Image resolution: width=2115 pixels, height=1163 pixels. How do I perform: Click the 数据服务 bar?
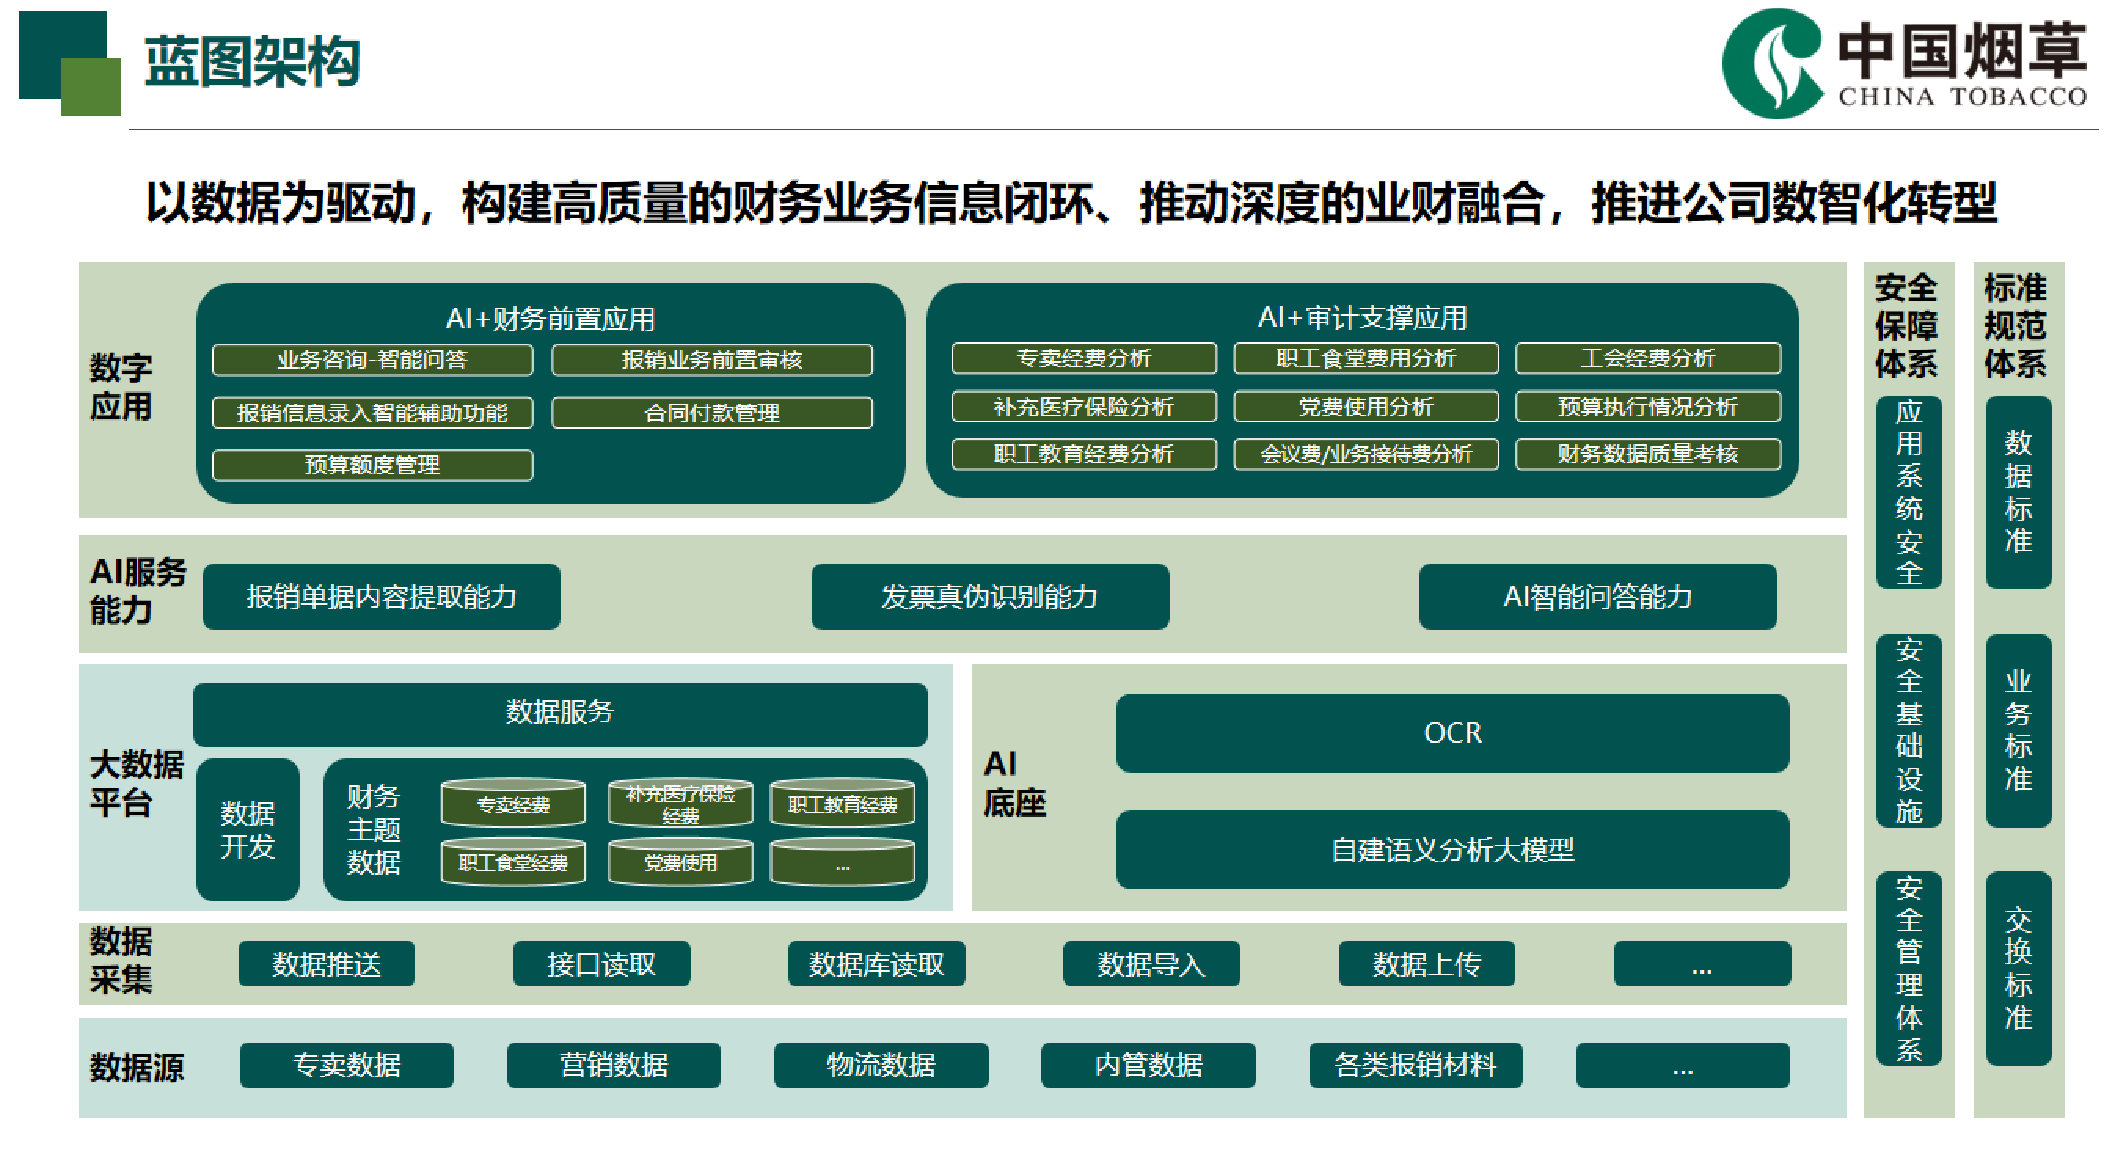559,713
